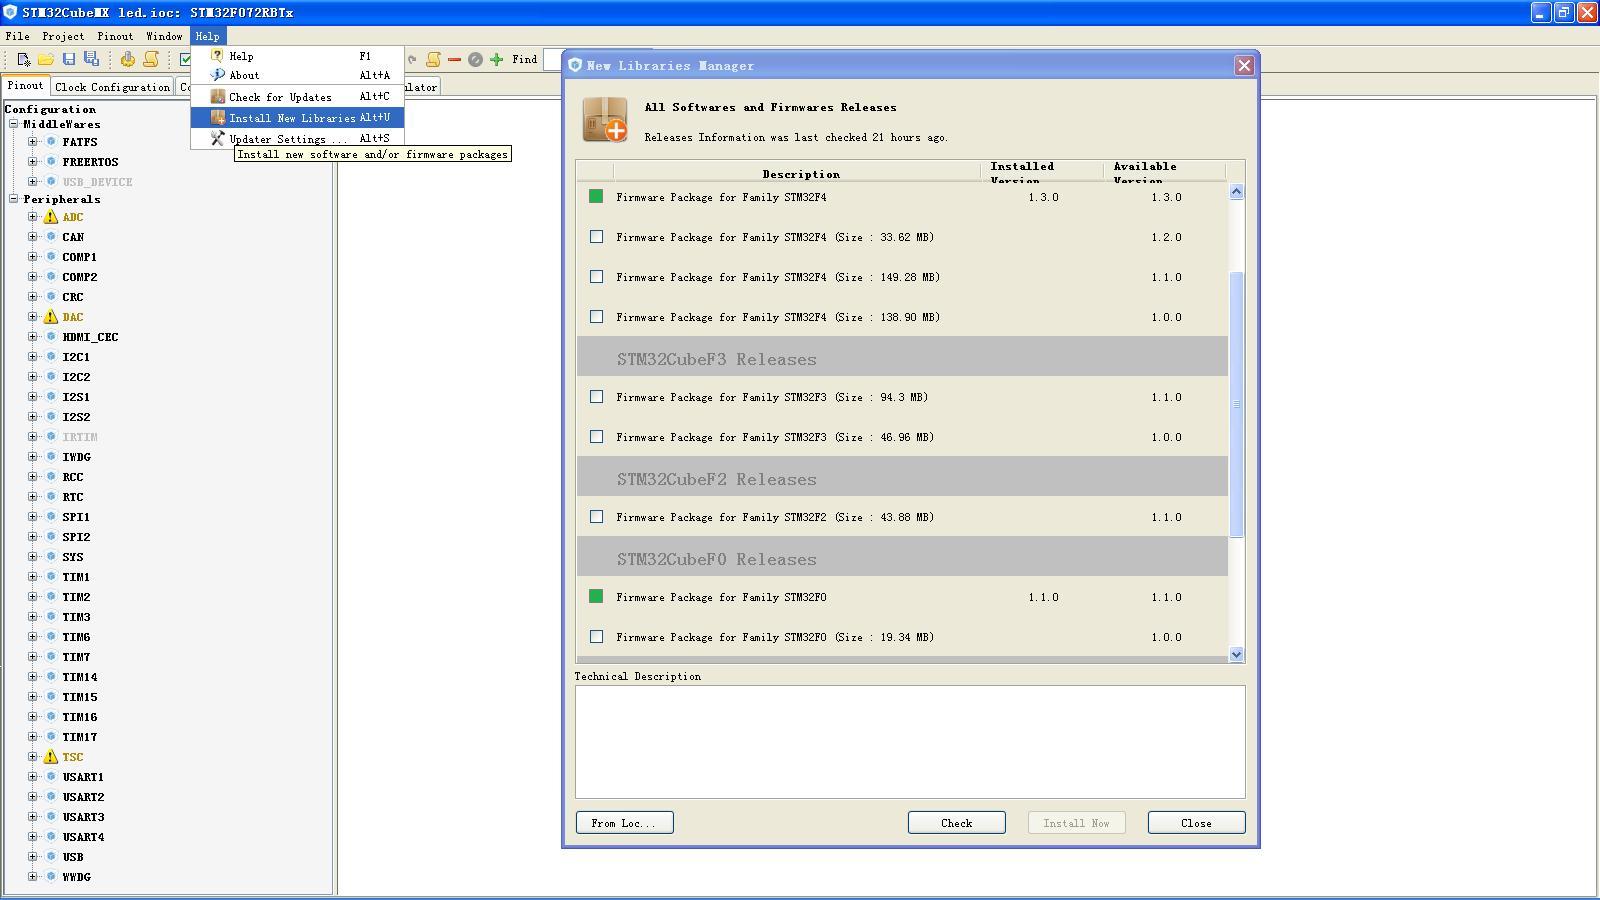The height and width of the screenshot is (900, 1600).
Task: Open the Project menu
Action: coord(63,36)
